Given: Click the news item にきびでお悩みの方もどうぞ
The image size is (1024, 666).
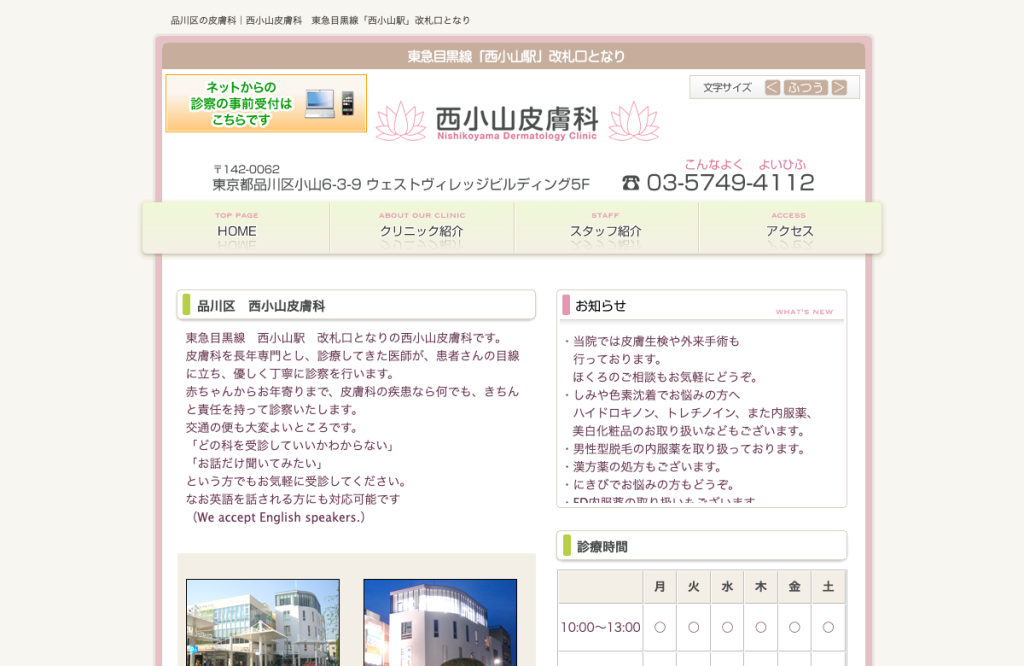Looking at the screenshot, I should [654, 484].
